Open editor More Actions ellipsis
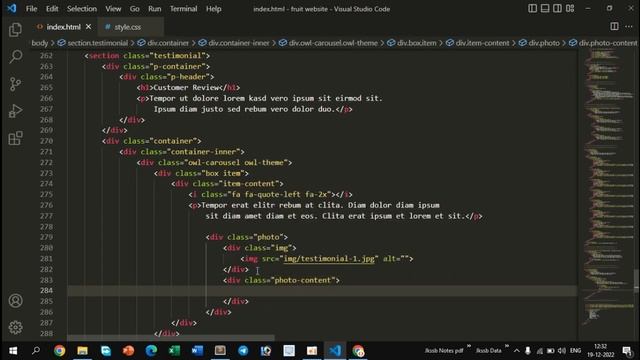The image size is (640, 360). point(629,27)
